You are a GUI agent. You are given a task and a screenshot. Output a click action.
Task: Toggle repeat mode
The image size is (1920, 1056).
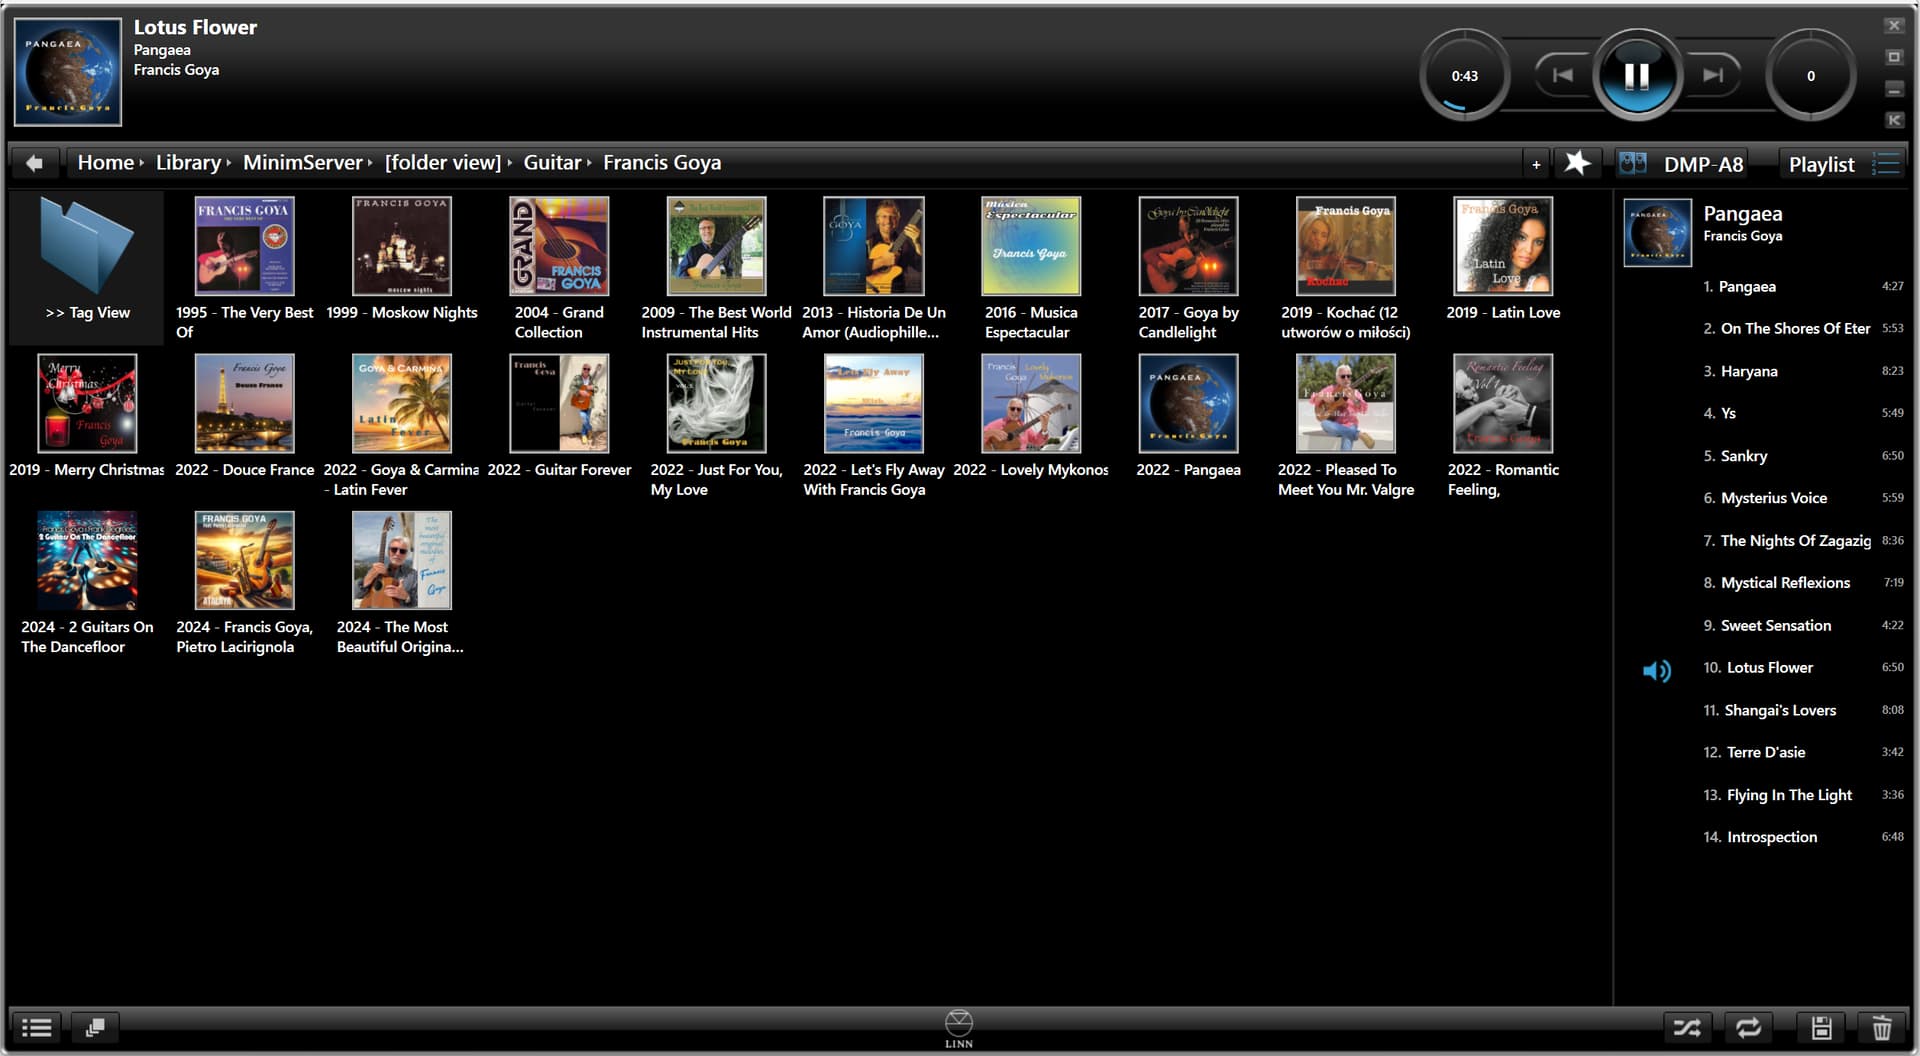[x=1748, y=1028]
